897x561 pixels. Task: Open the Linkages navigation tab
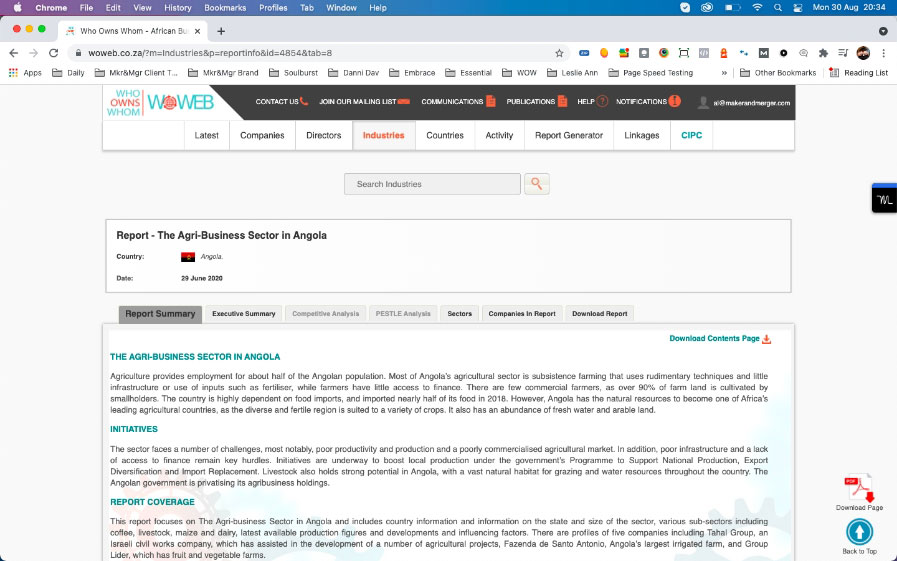(641, 136)
